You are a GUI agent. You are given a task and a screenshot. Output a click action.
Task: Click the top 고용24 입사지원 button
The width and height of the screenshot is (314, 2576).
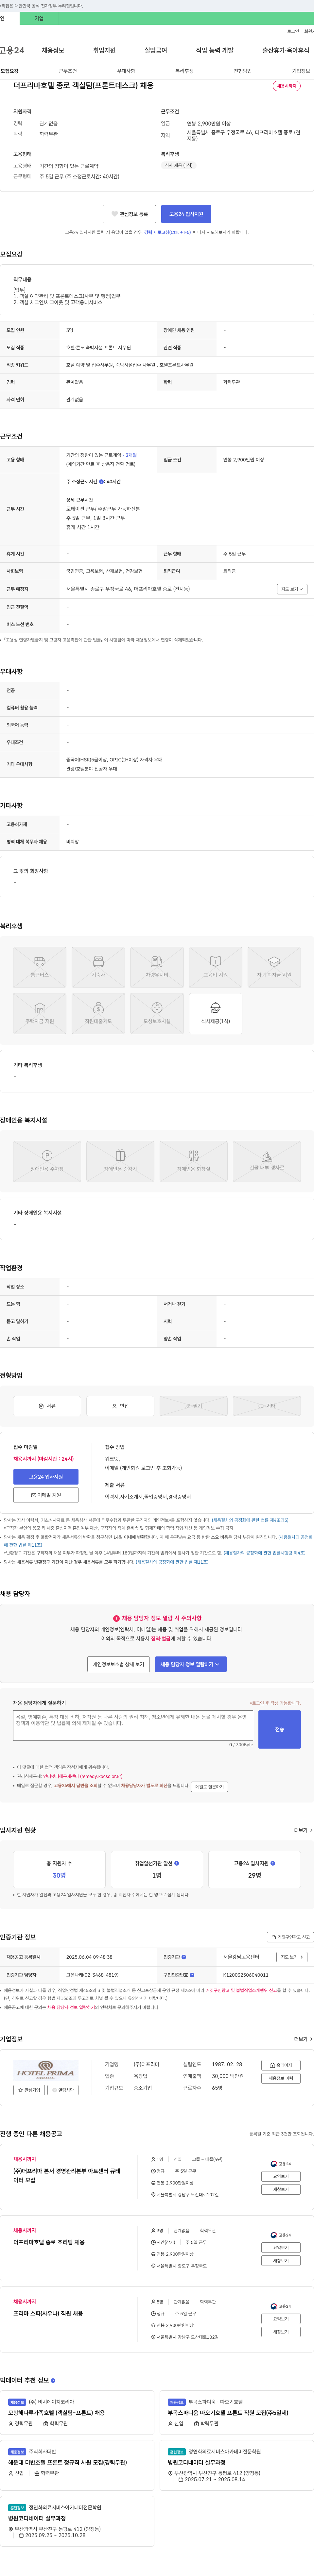[x=186, y=214]
